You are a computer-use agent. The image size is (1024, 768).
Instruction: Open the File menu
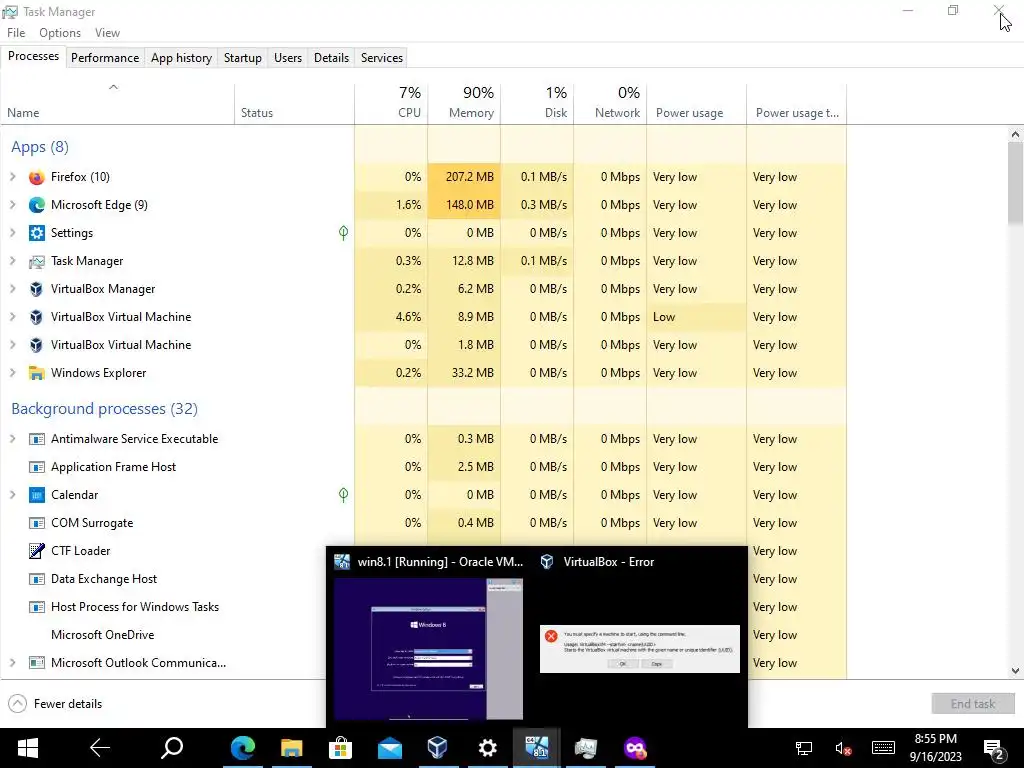click(x=16, y=33)
